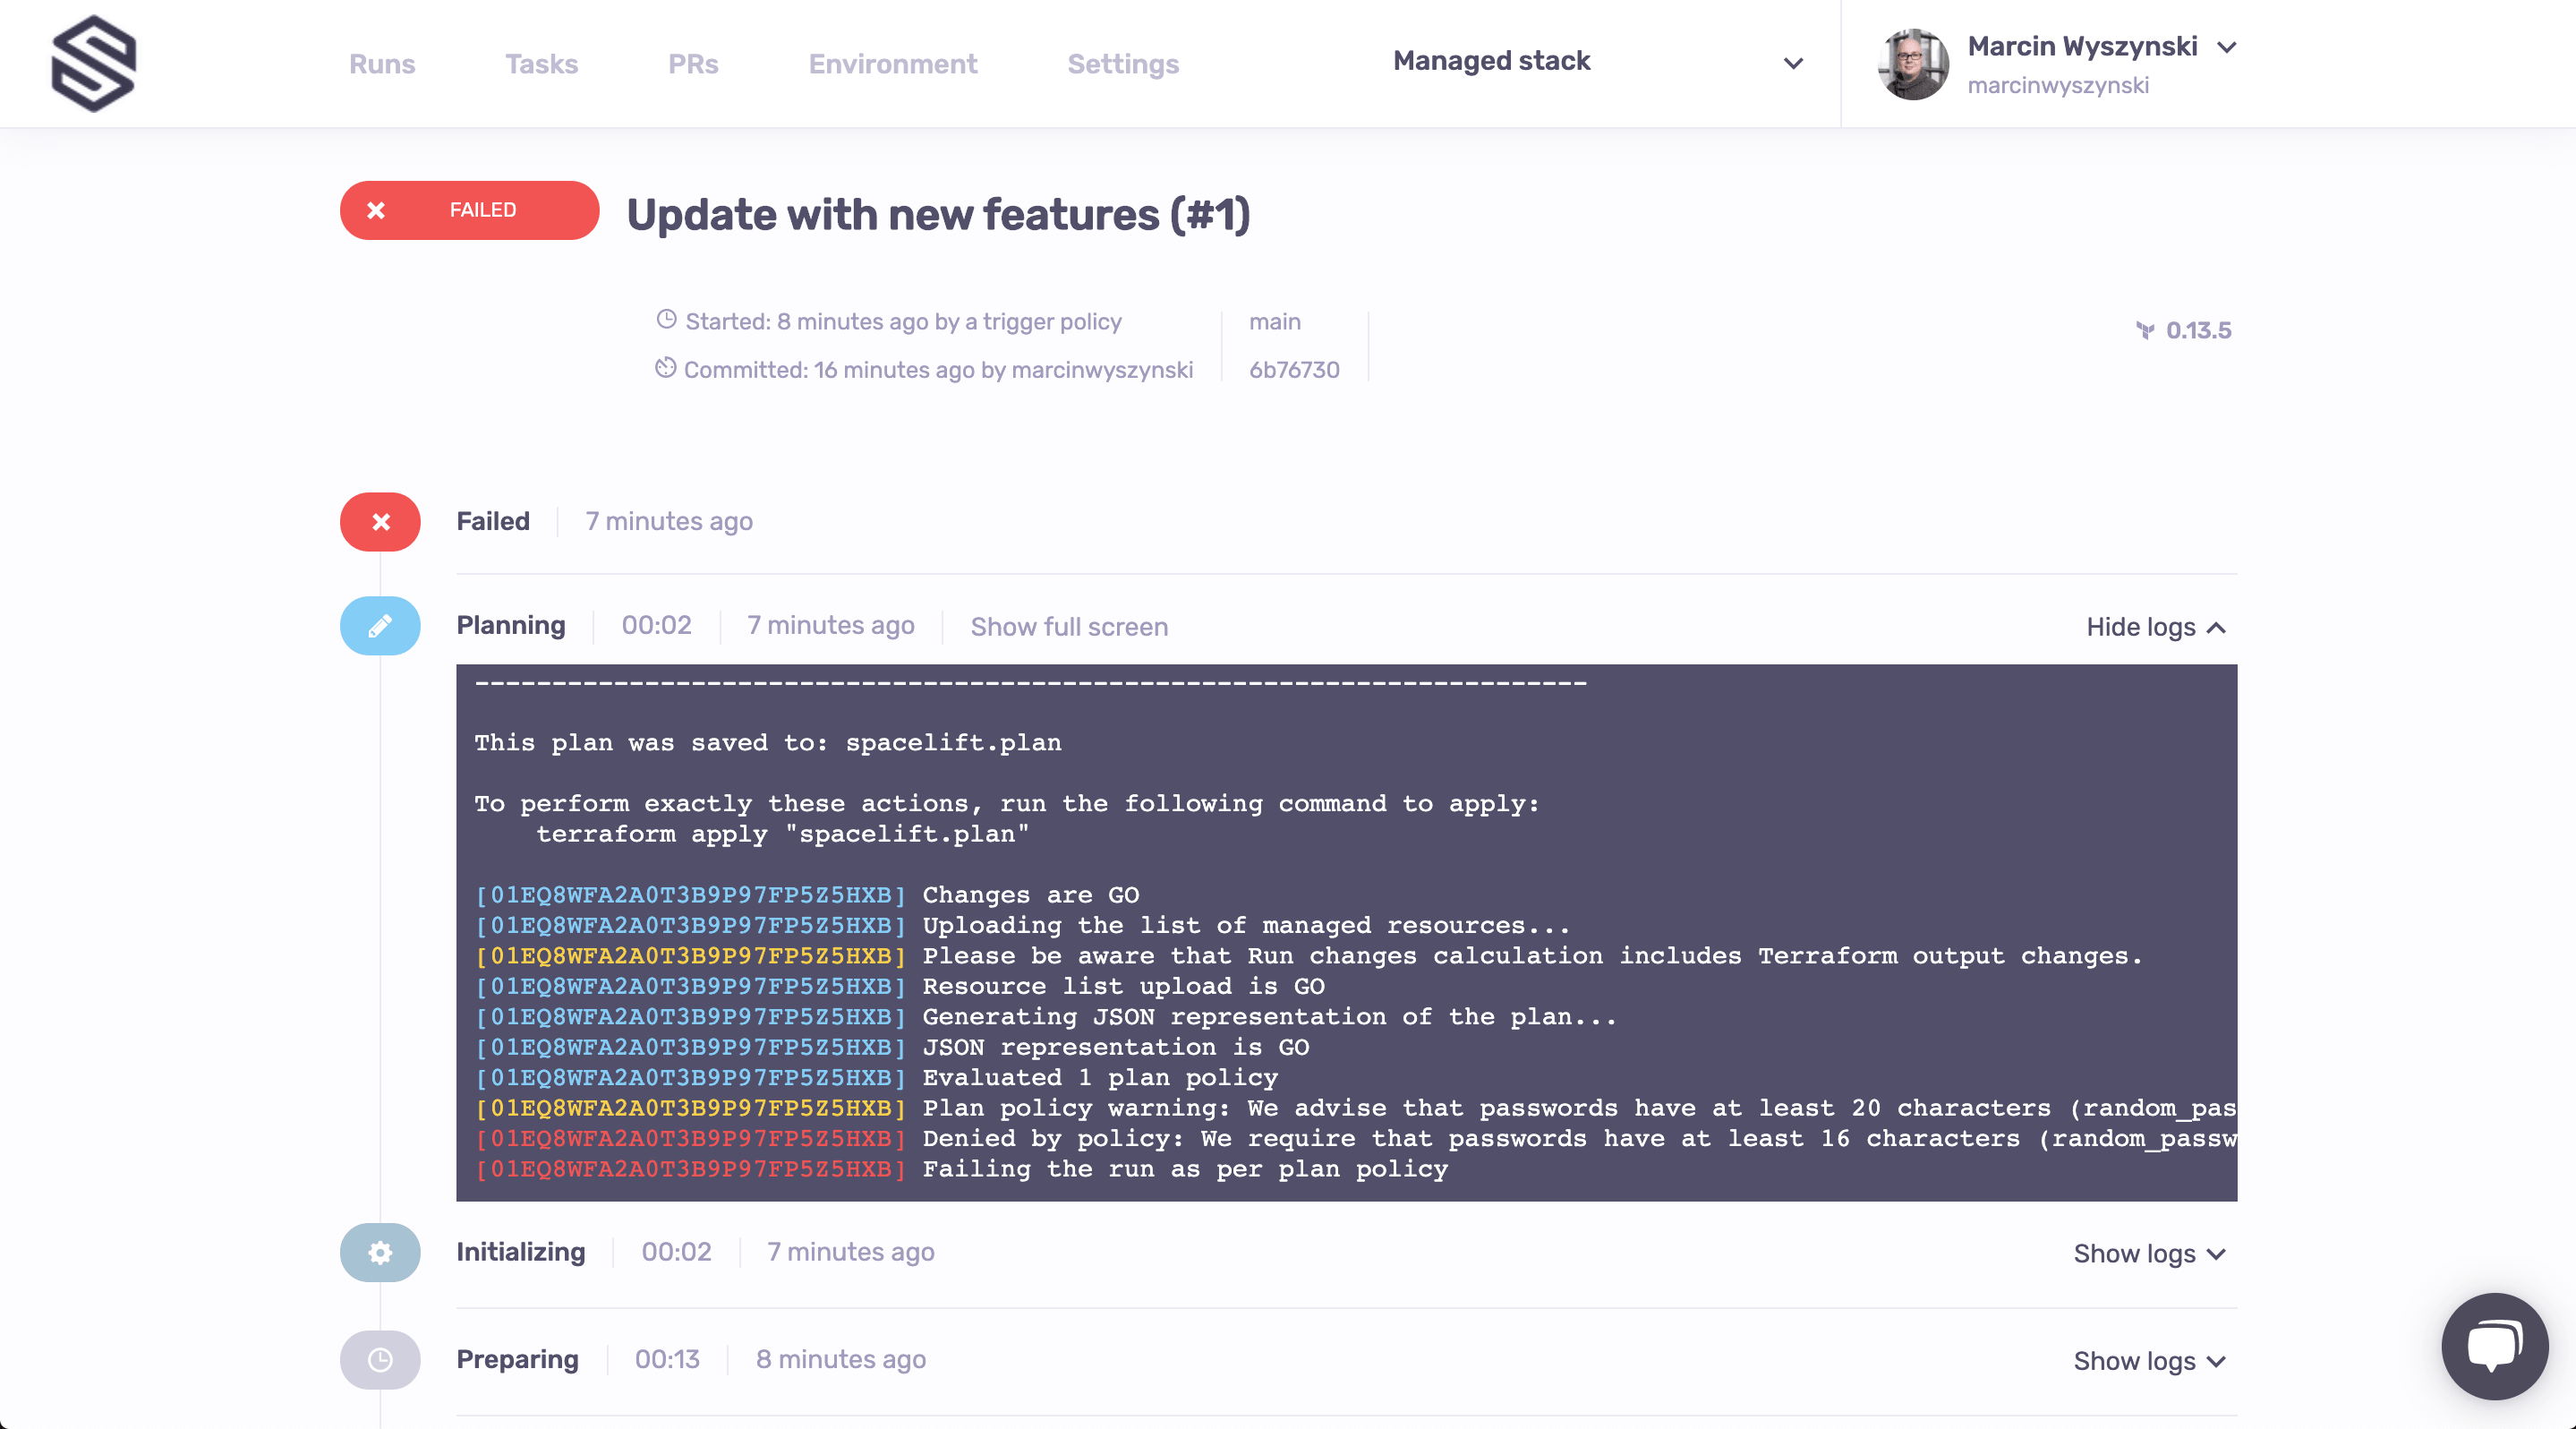Toggle full screen for Planning logs
The width and height of the screenshot is (2576, 1429).
(1069, 627)
